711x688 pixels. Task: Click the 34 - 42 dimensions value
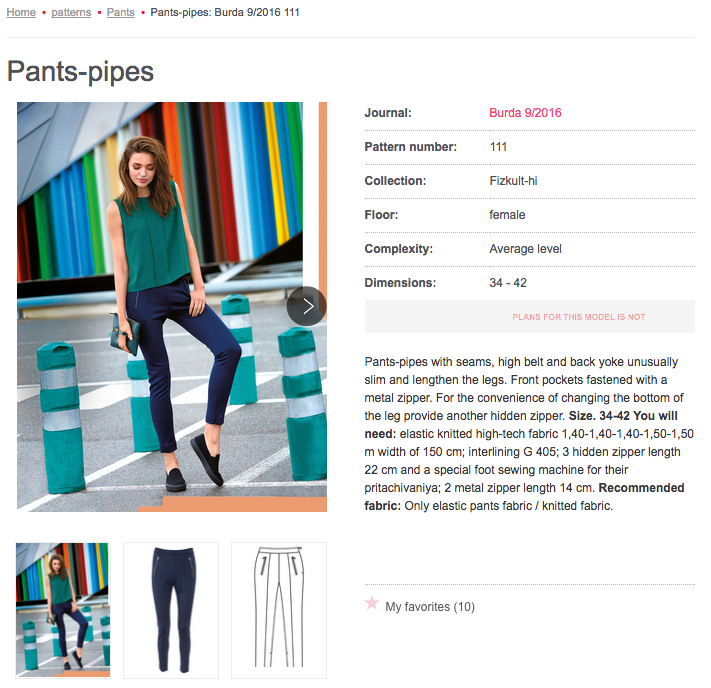click(508, 283)
